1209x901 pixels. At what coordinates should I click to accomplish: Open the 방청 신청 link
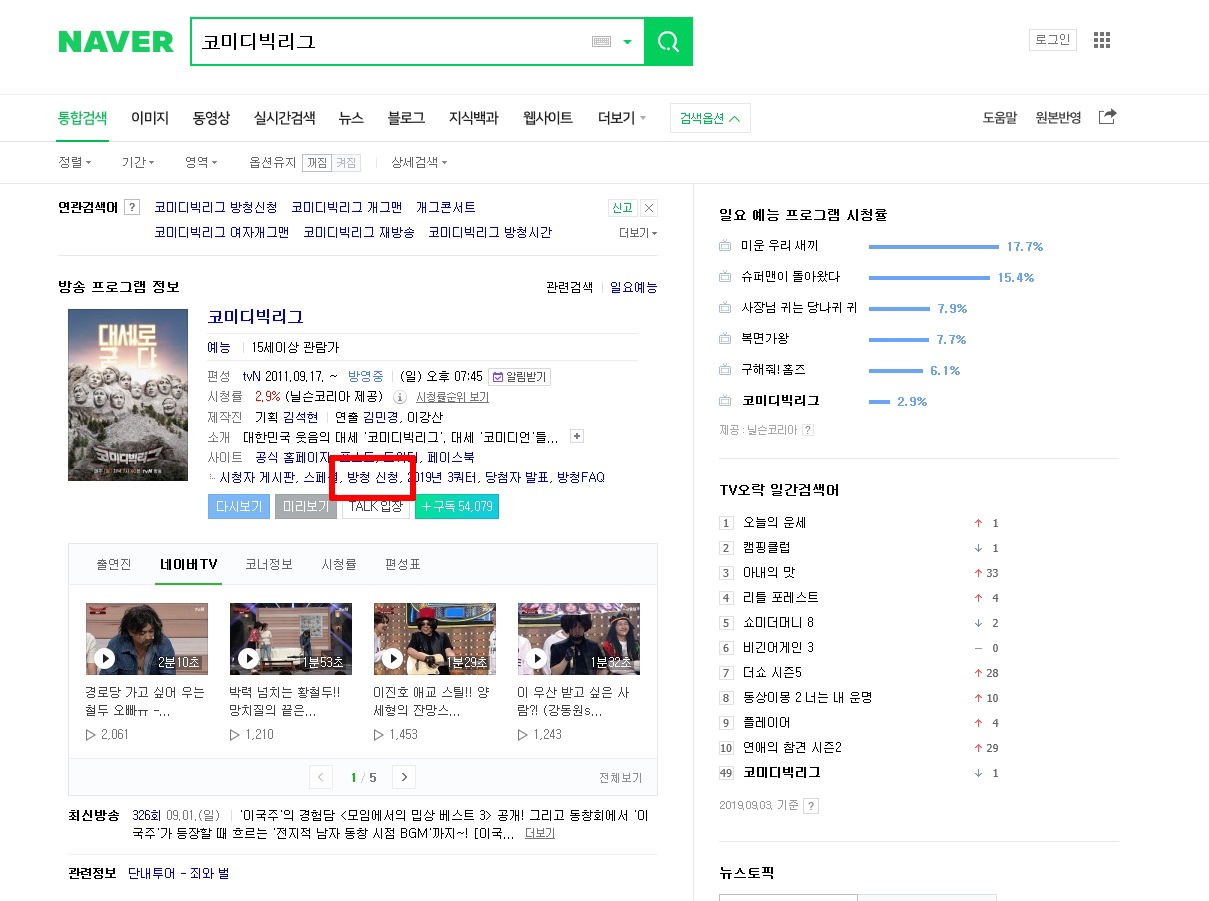pos(372,478)
